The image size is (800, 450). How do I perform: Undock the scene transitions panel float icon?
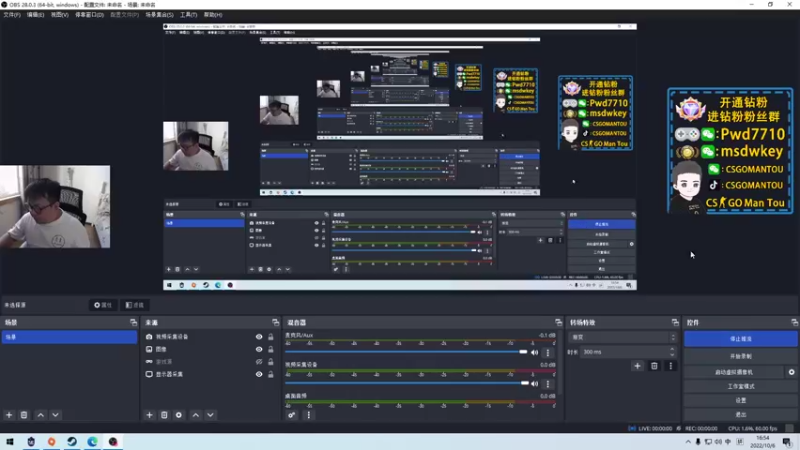[x=675, y=322]
